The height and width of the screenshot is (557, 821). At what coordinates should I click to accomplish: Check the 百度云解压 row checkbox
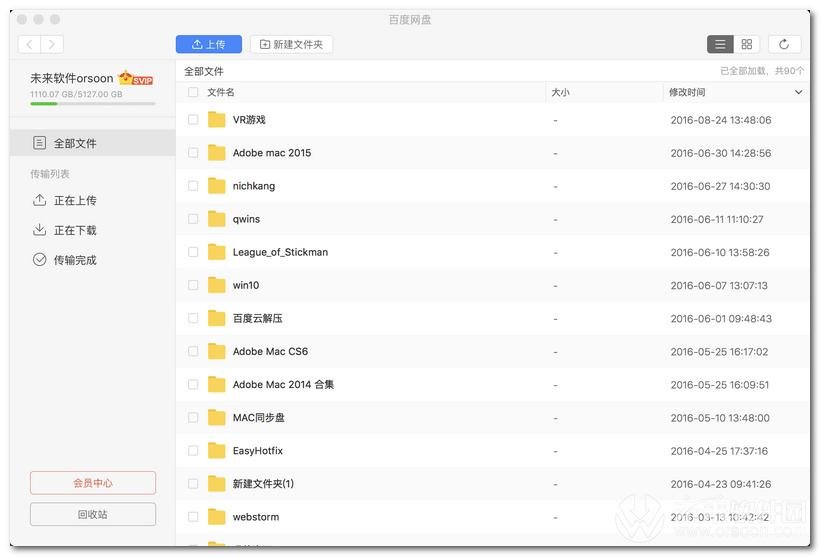point(193,318)
